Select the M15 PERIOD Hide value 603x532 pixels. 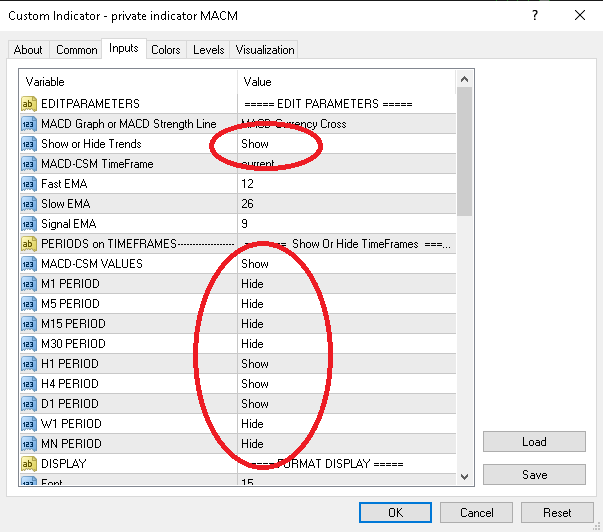[252, 324]
